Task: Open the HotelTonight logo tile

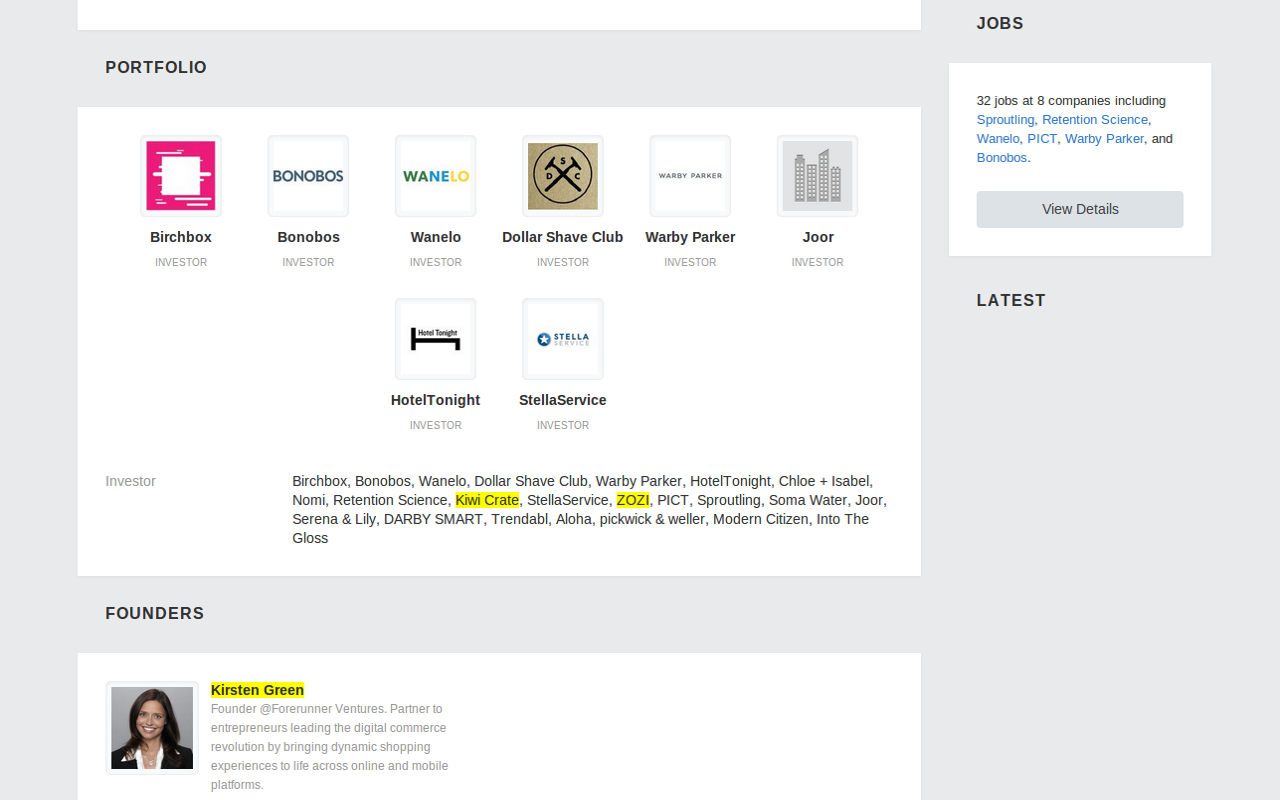Action: point(435,339)
